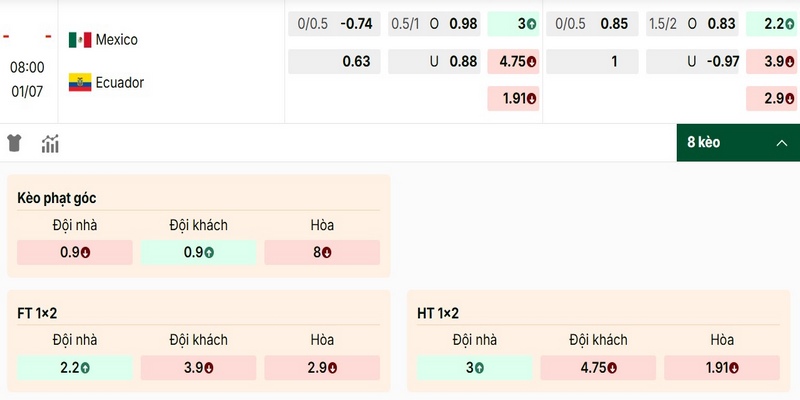Select Kèo phạt góc Hòa 8
Image resolution: width=800 pixels, height=400 pixels.
click(x=322, y=253)
